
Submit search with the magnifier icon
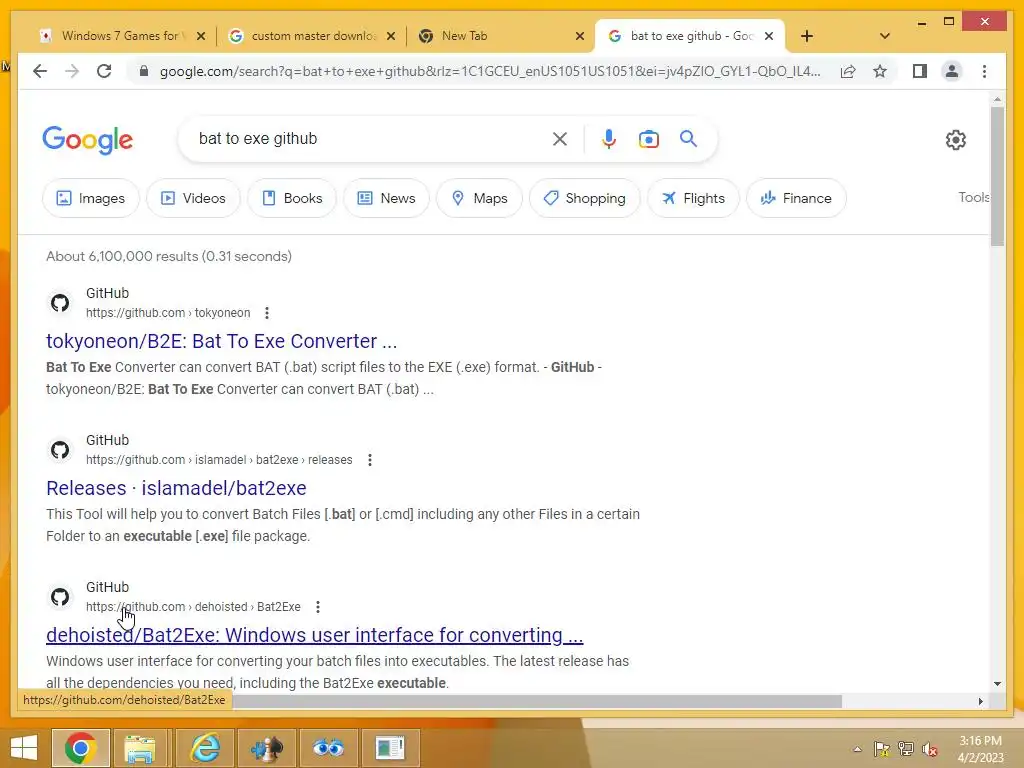click(688, 138)
